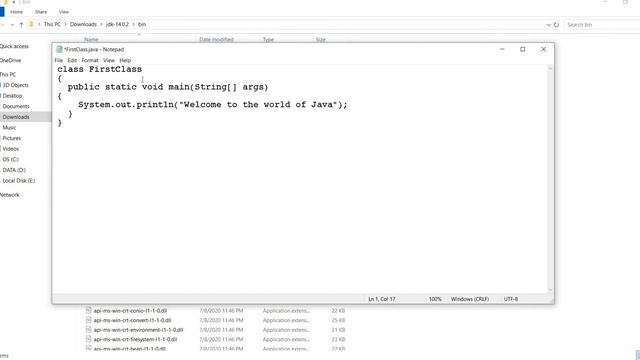Viewport: 640px width, 360px height.
Task: Click This PC in the address breadcrumb
Action: pos(52,24)
